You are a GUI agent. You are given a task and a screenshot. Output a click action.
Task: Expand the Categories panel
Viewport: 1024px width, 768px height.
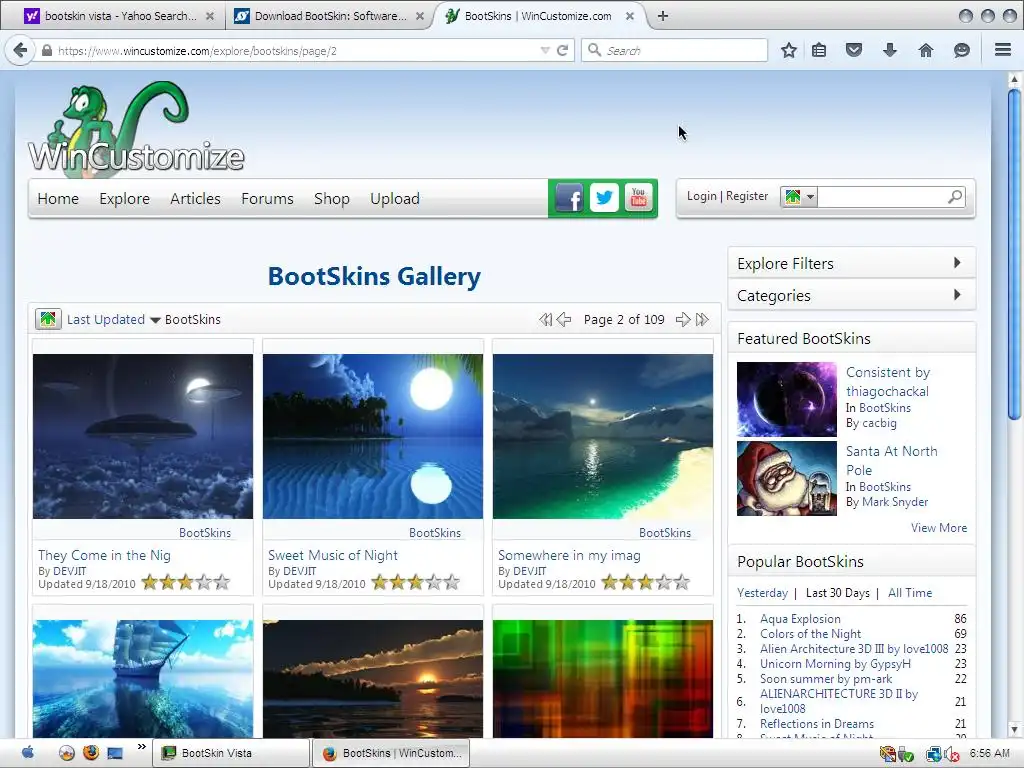(x=852, y=295)
